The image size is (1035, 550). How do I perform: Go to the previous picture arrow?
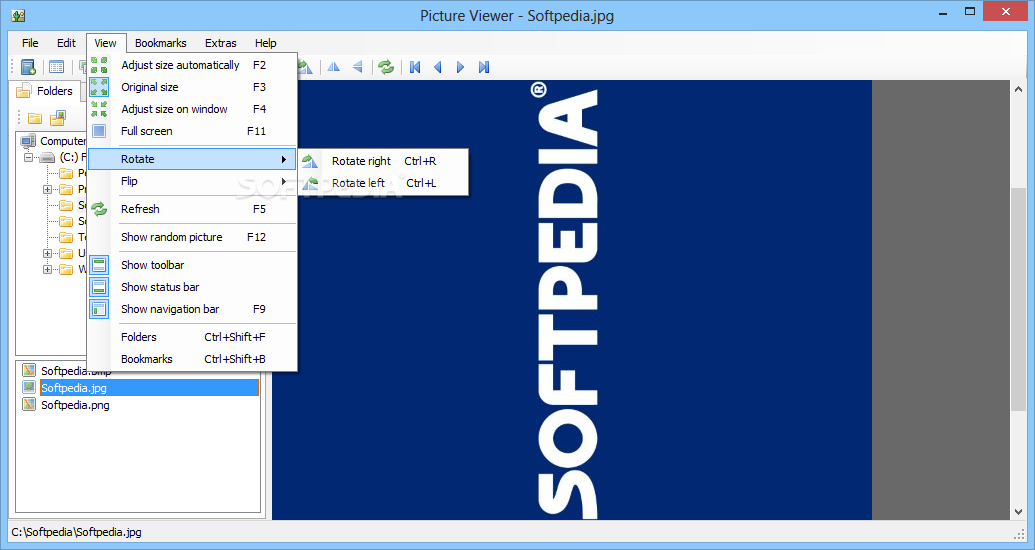(x=438, y=67)
